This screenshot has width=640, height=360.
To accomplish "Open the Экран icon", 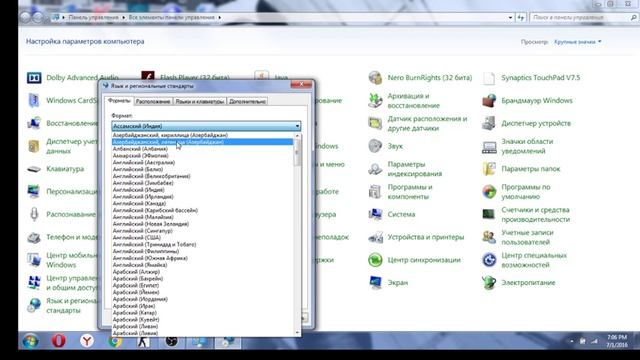I will [375, 282].
